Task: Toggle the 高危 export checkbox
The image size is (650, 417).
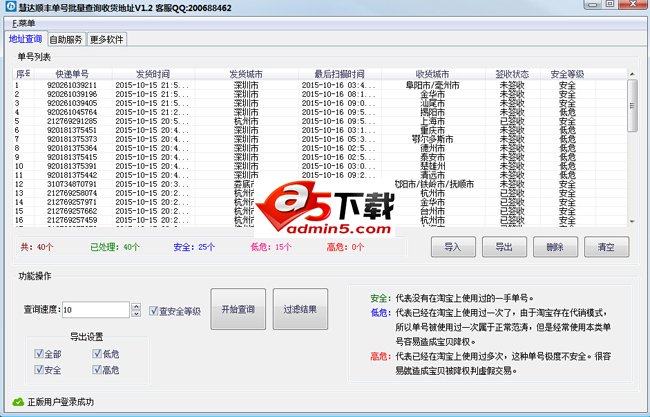Action: coord(97,369)
